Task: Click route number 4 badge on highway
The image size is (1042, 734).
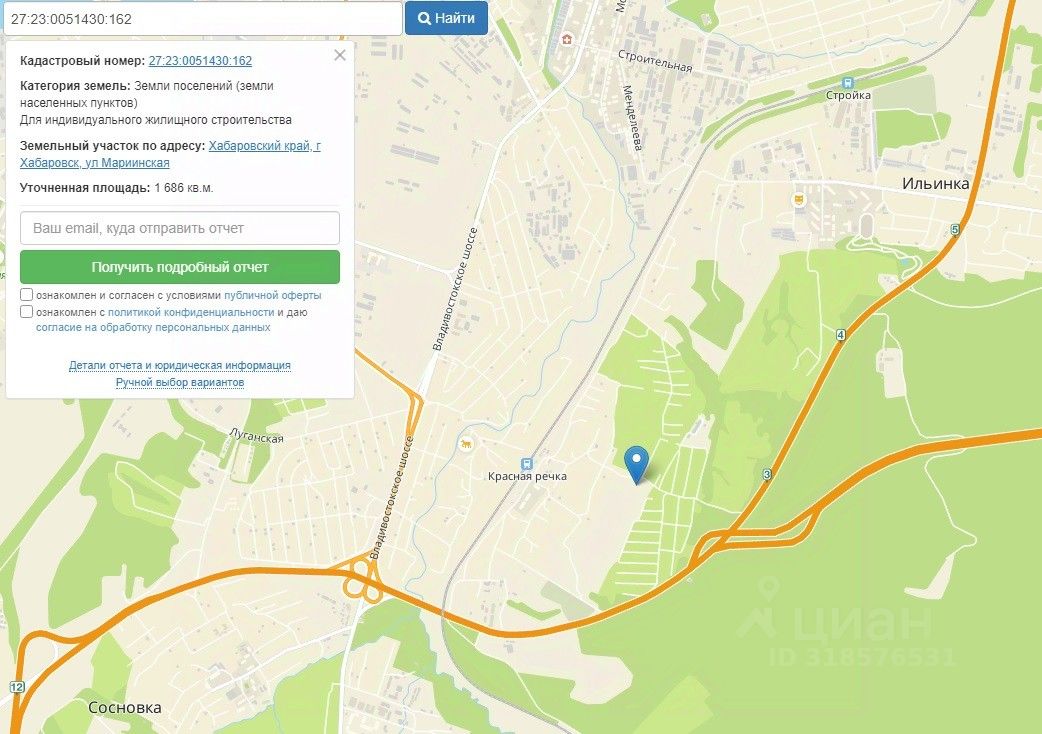Action: (841, 335)
